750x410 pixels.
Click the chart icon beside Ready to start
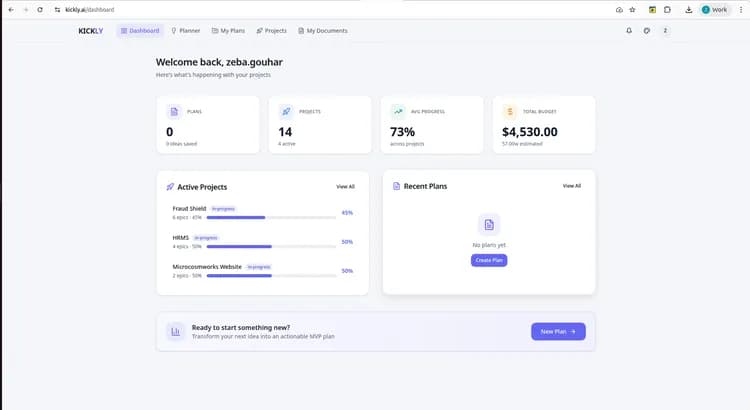[x=176, y=332]
